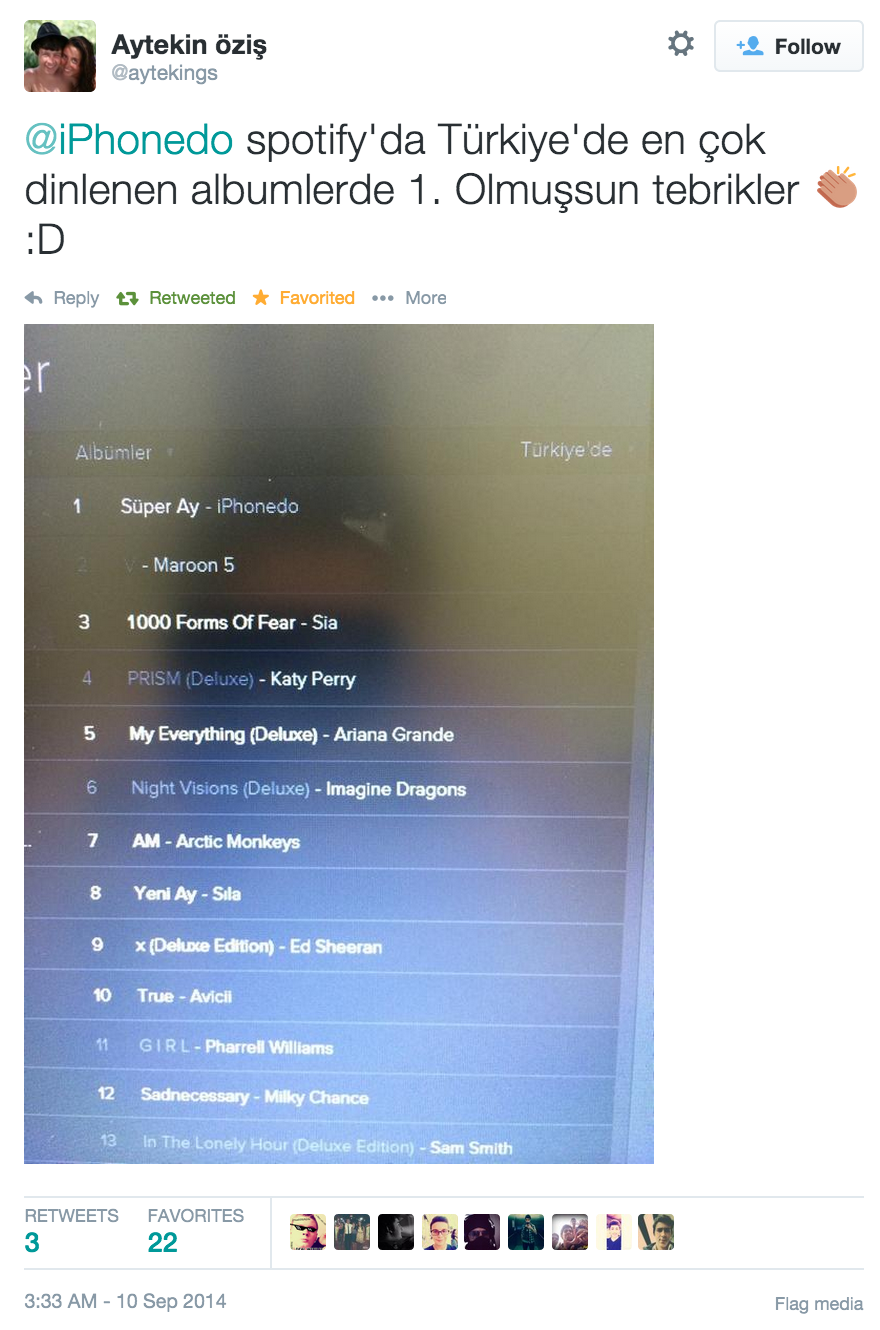Open the gear settings menu
Image resolution: width=880 pixels, height=1330 pixels.
[x=680, y=44]
